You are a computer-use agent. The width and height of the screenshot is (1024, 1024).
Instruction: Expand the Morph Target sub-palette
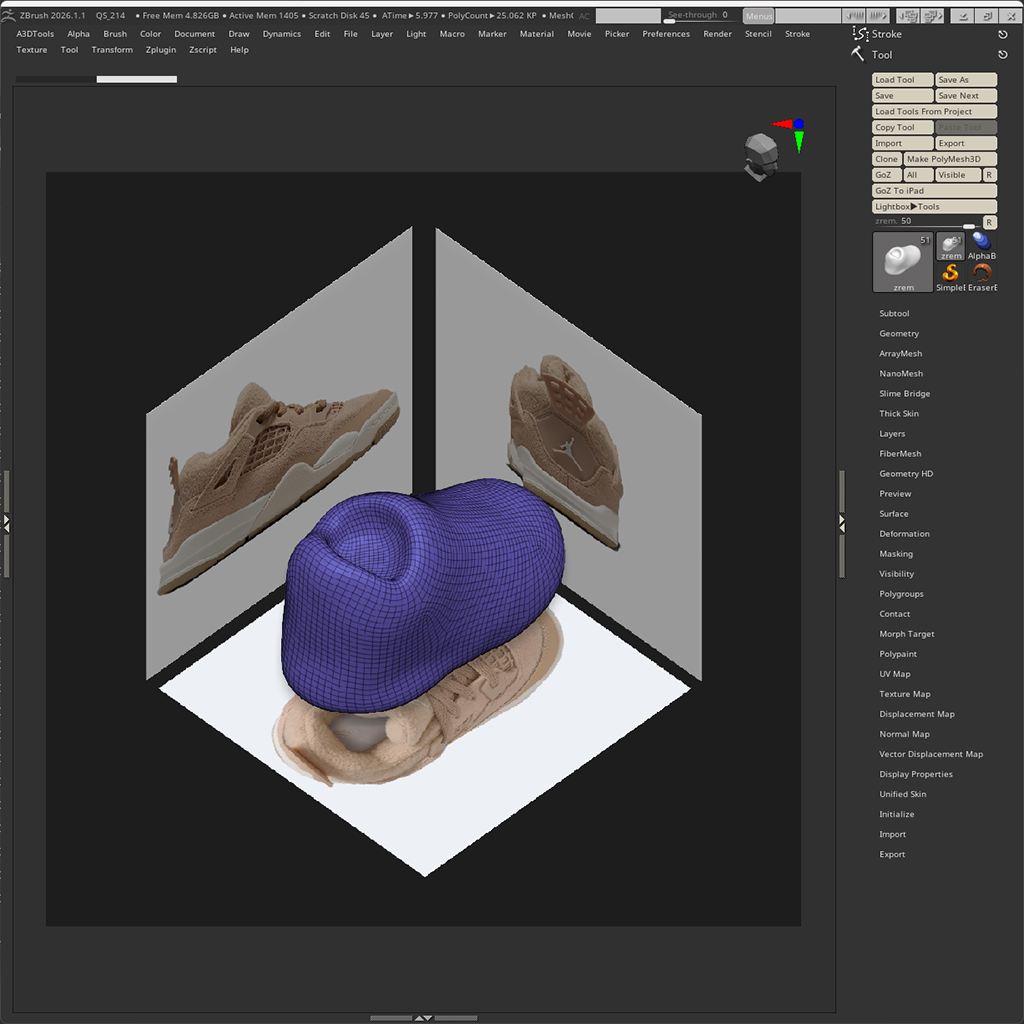906,634
